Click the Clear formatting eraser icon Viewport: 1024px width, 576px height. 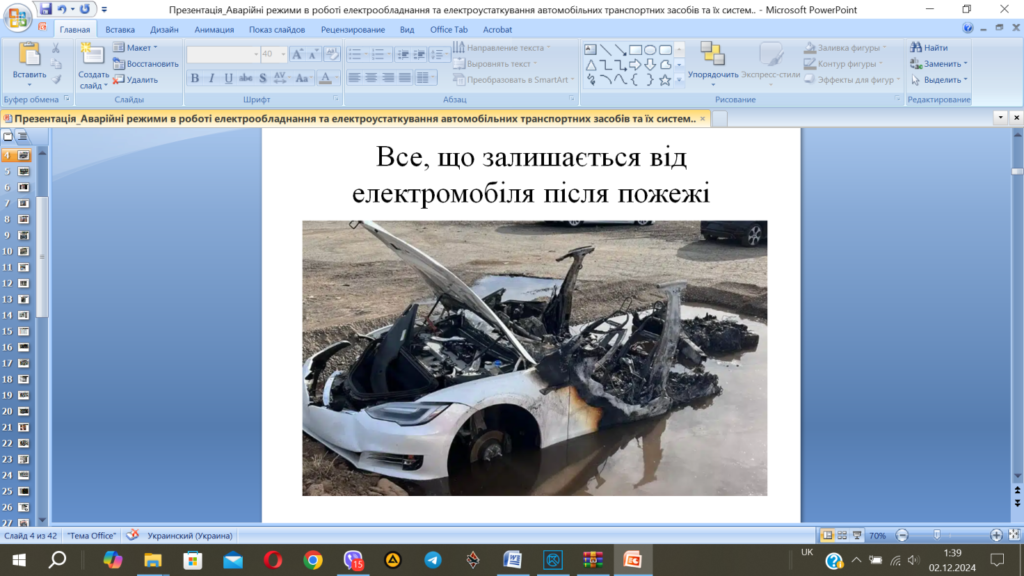pyautogui.click(x=332, y=55)
